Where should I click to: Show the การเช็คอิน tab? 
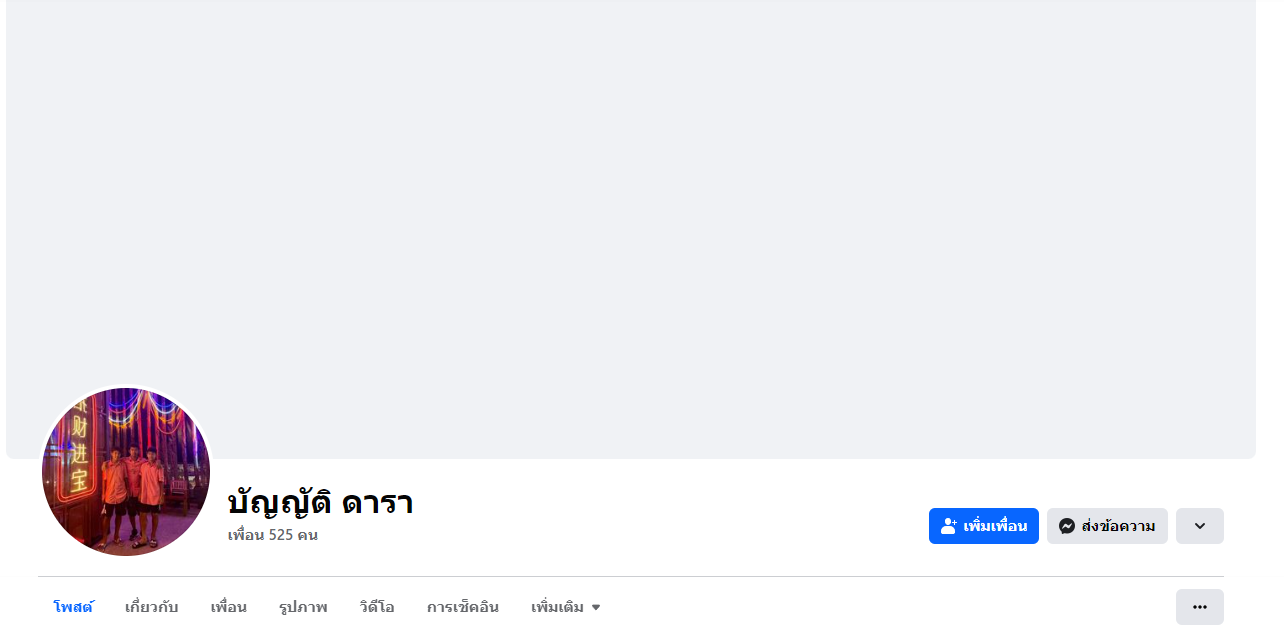tap(462, 607)
